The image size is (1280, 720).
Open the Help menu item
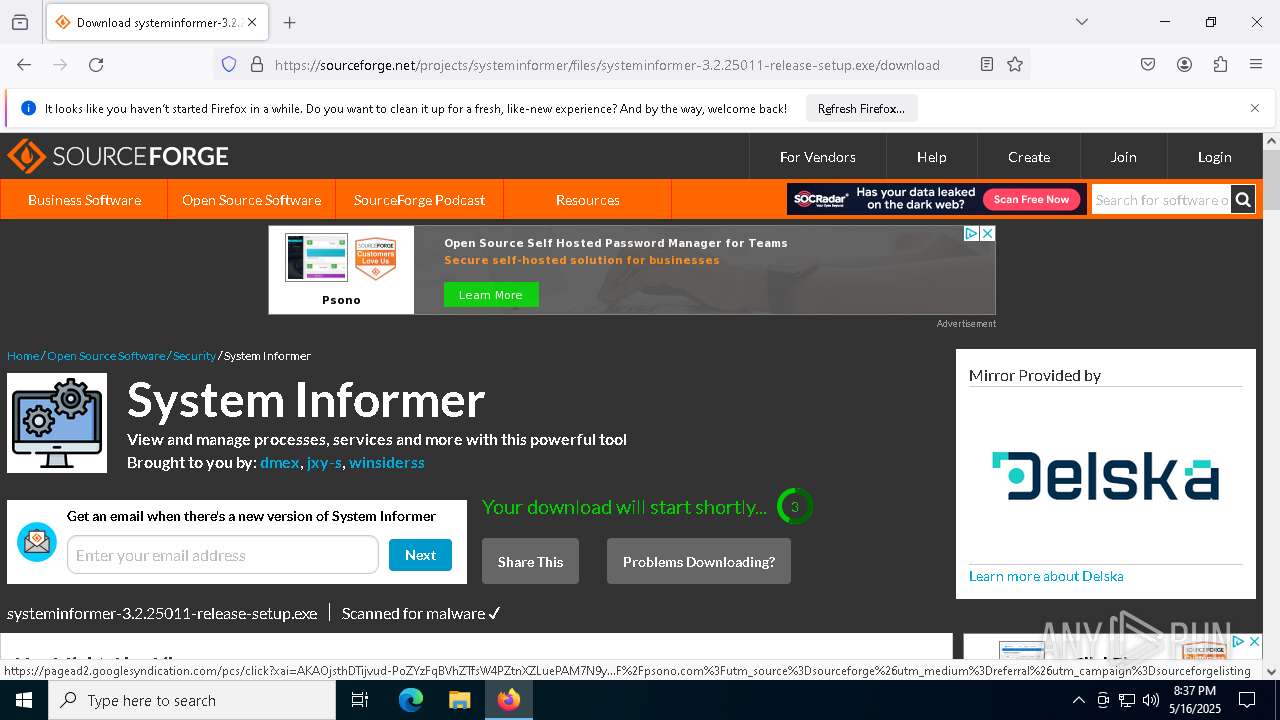932,157
